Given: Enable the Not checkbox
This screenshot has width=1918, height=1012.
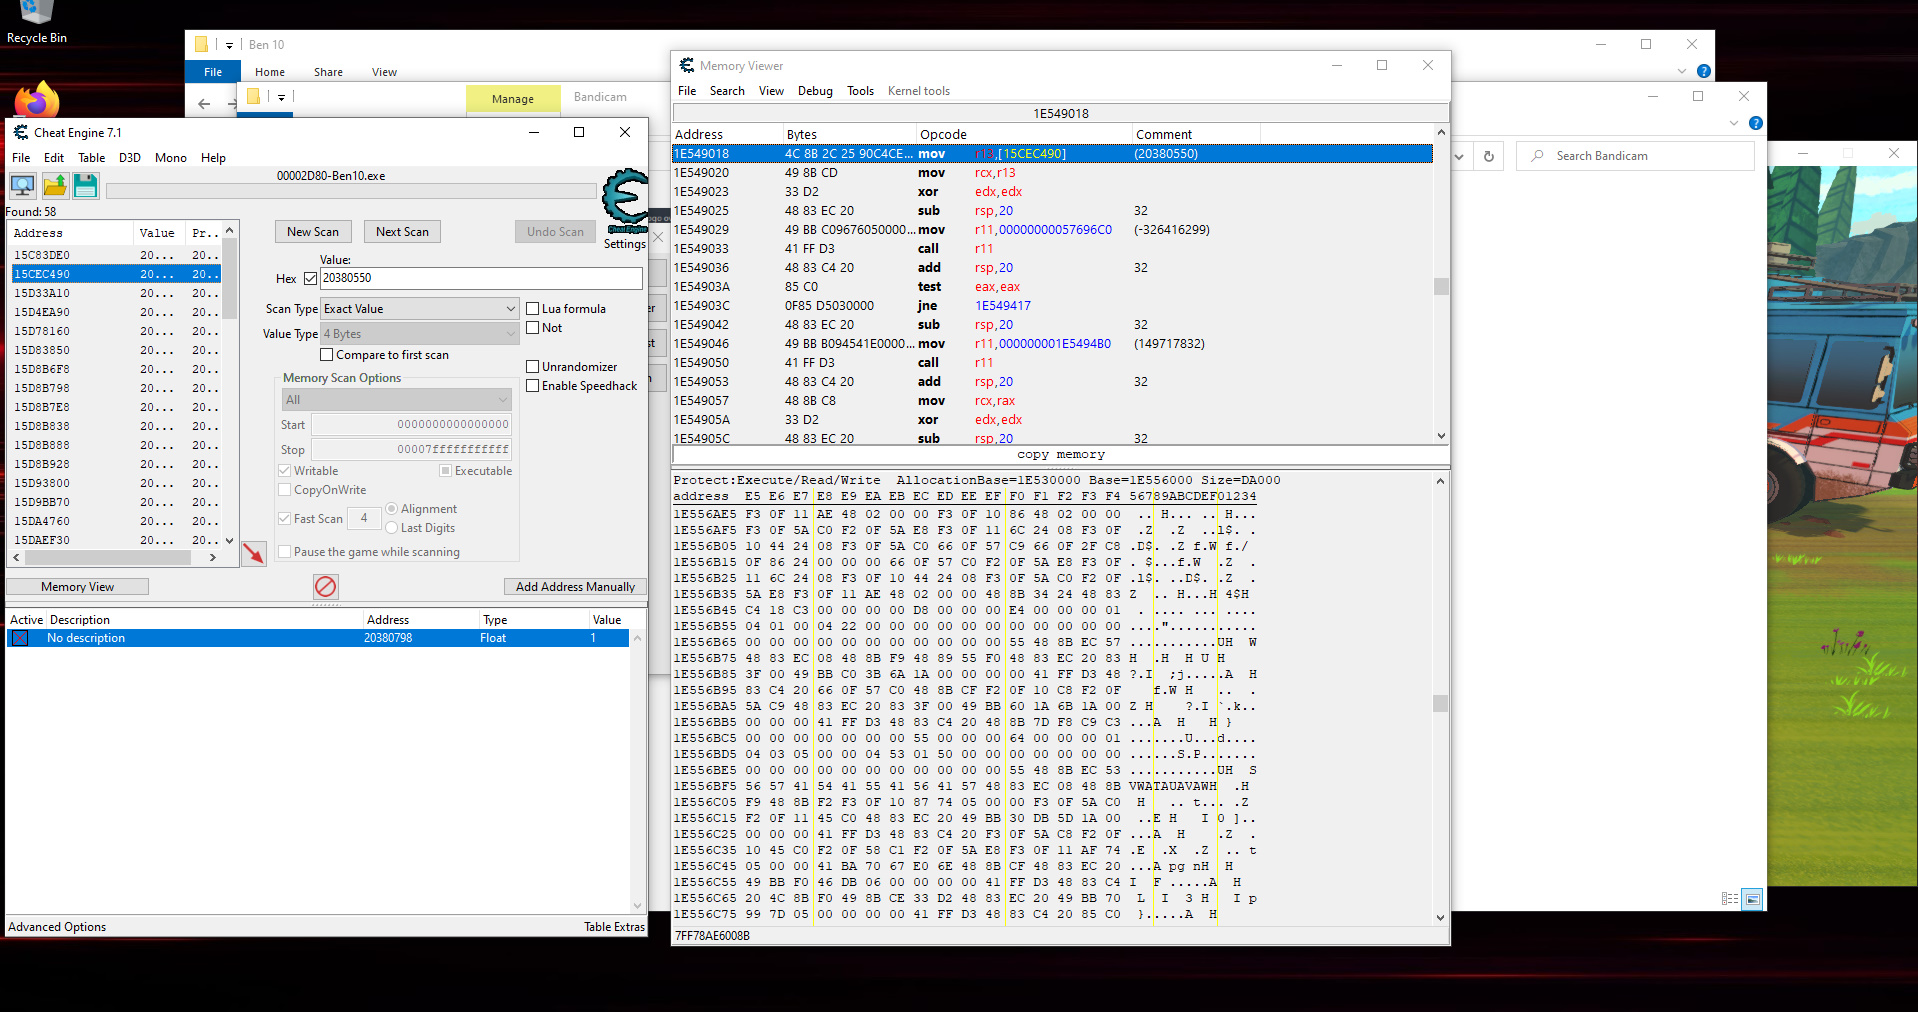Looking at the screenshot, I should tap(533, 328).
